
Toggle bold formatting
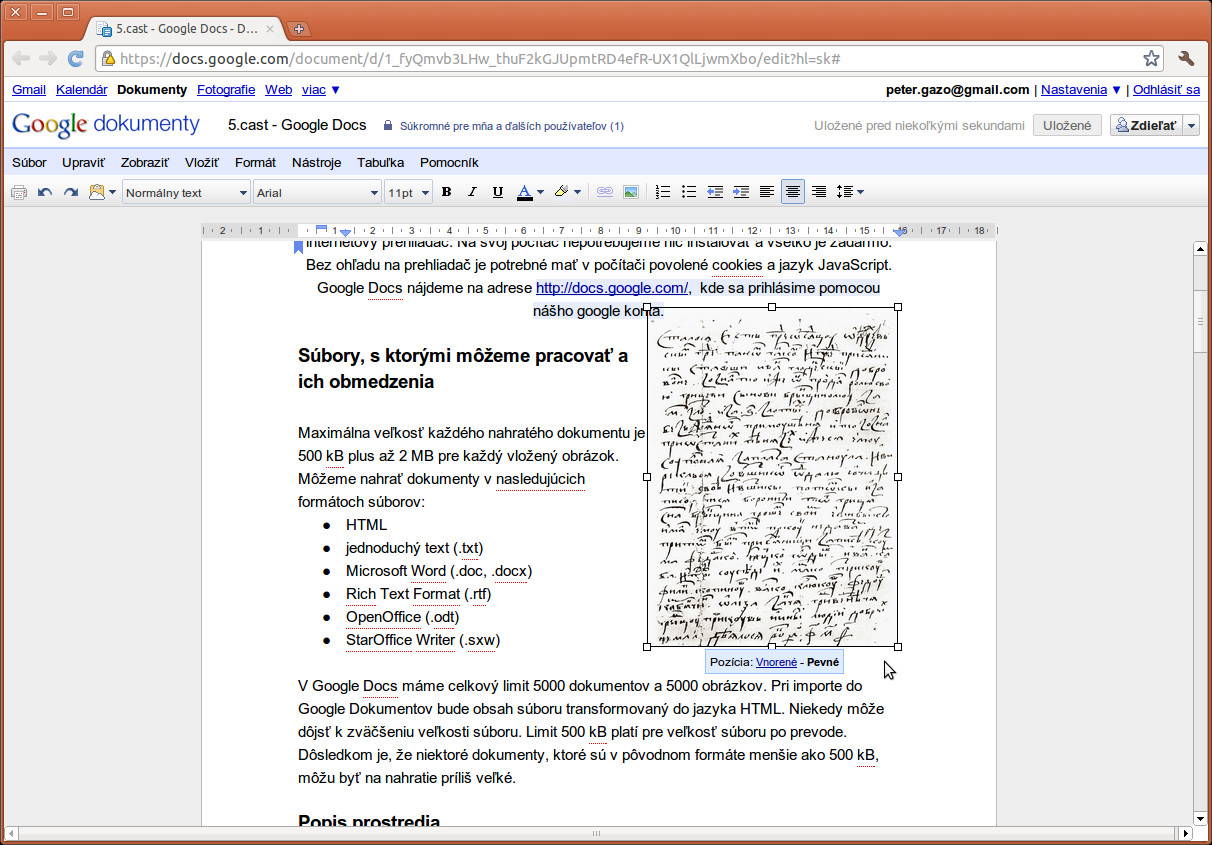446,192
